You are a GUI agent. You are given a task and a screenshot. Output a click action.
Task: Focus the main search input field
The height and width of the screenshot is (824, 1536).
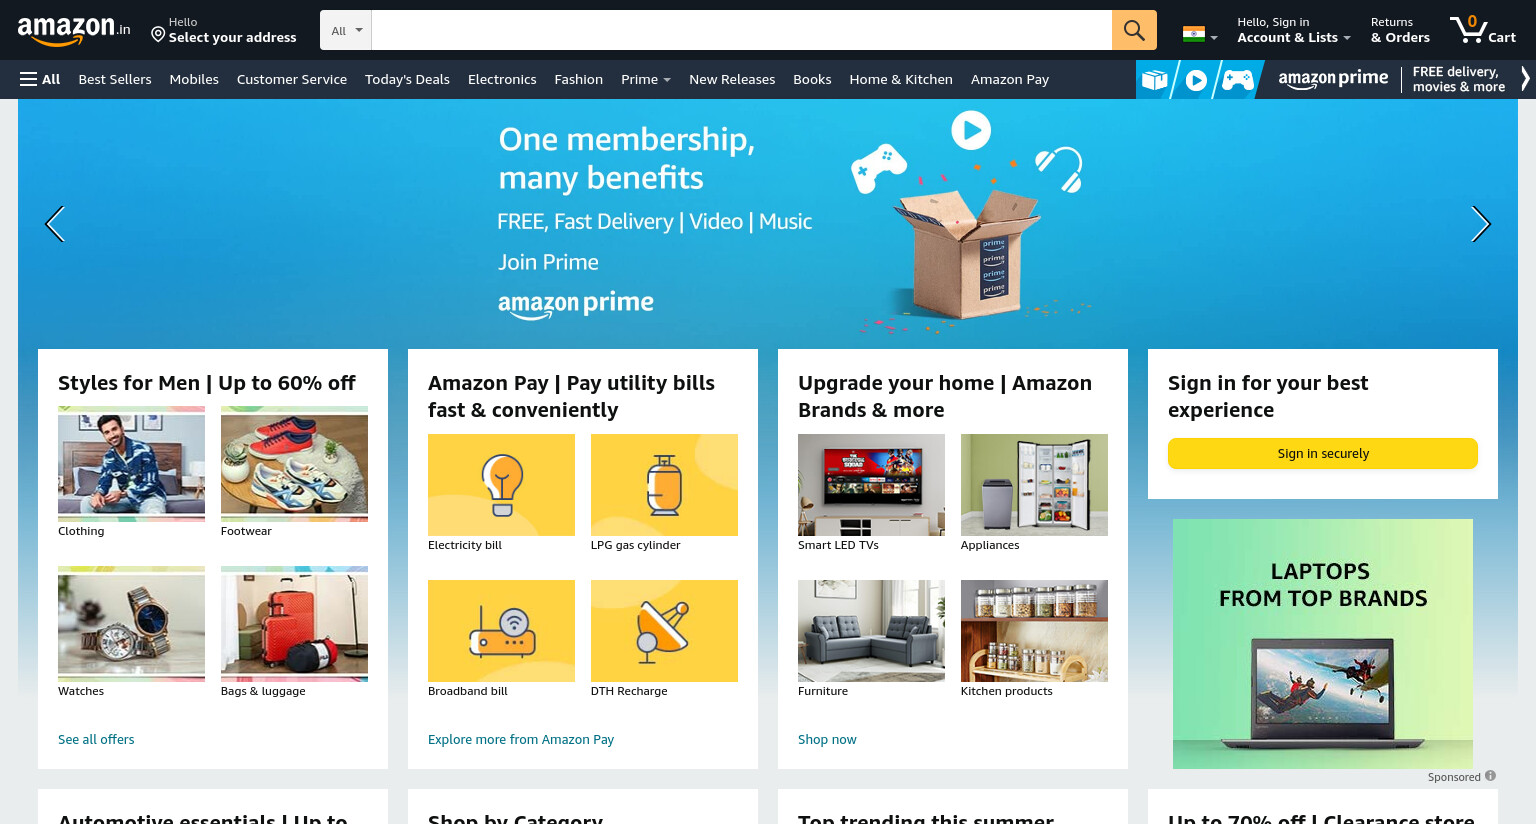pyautogui.click(x=741, y=30)
